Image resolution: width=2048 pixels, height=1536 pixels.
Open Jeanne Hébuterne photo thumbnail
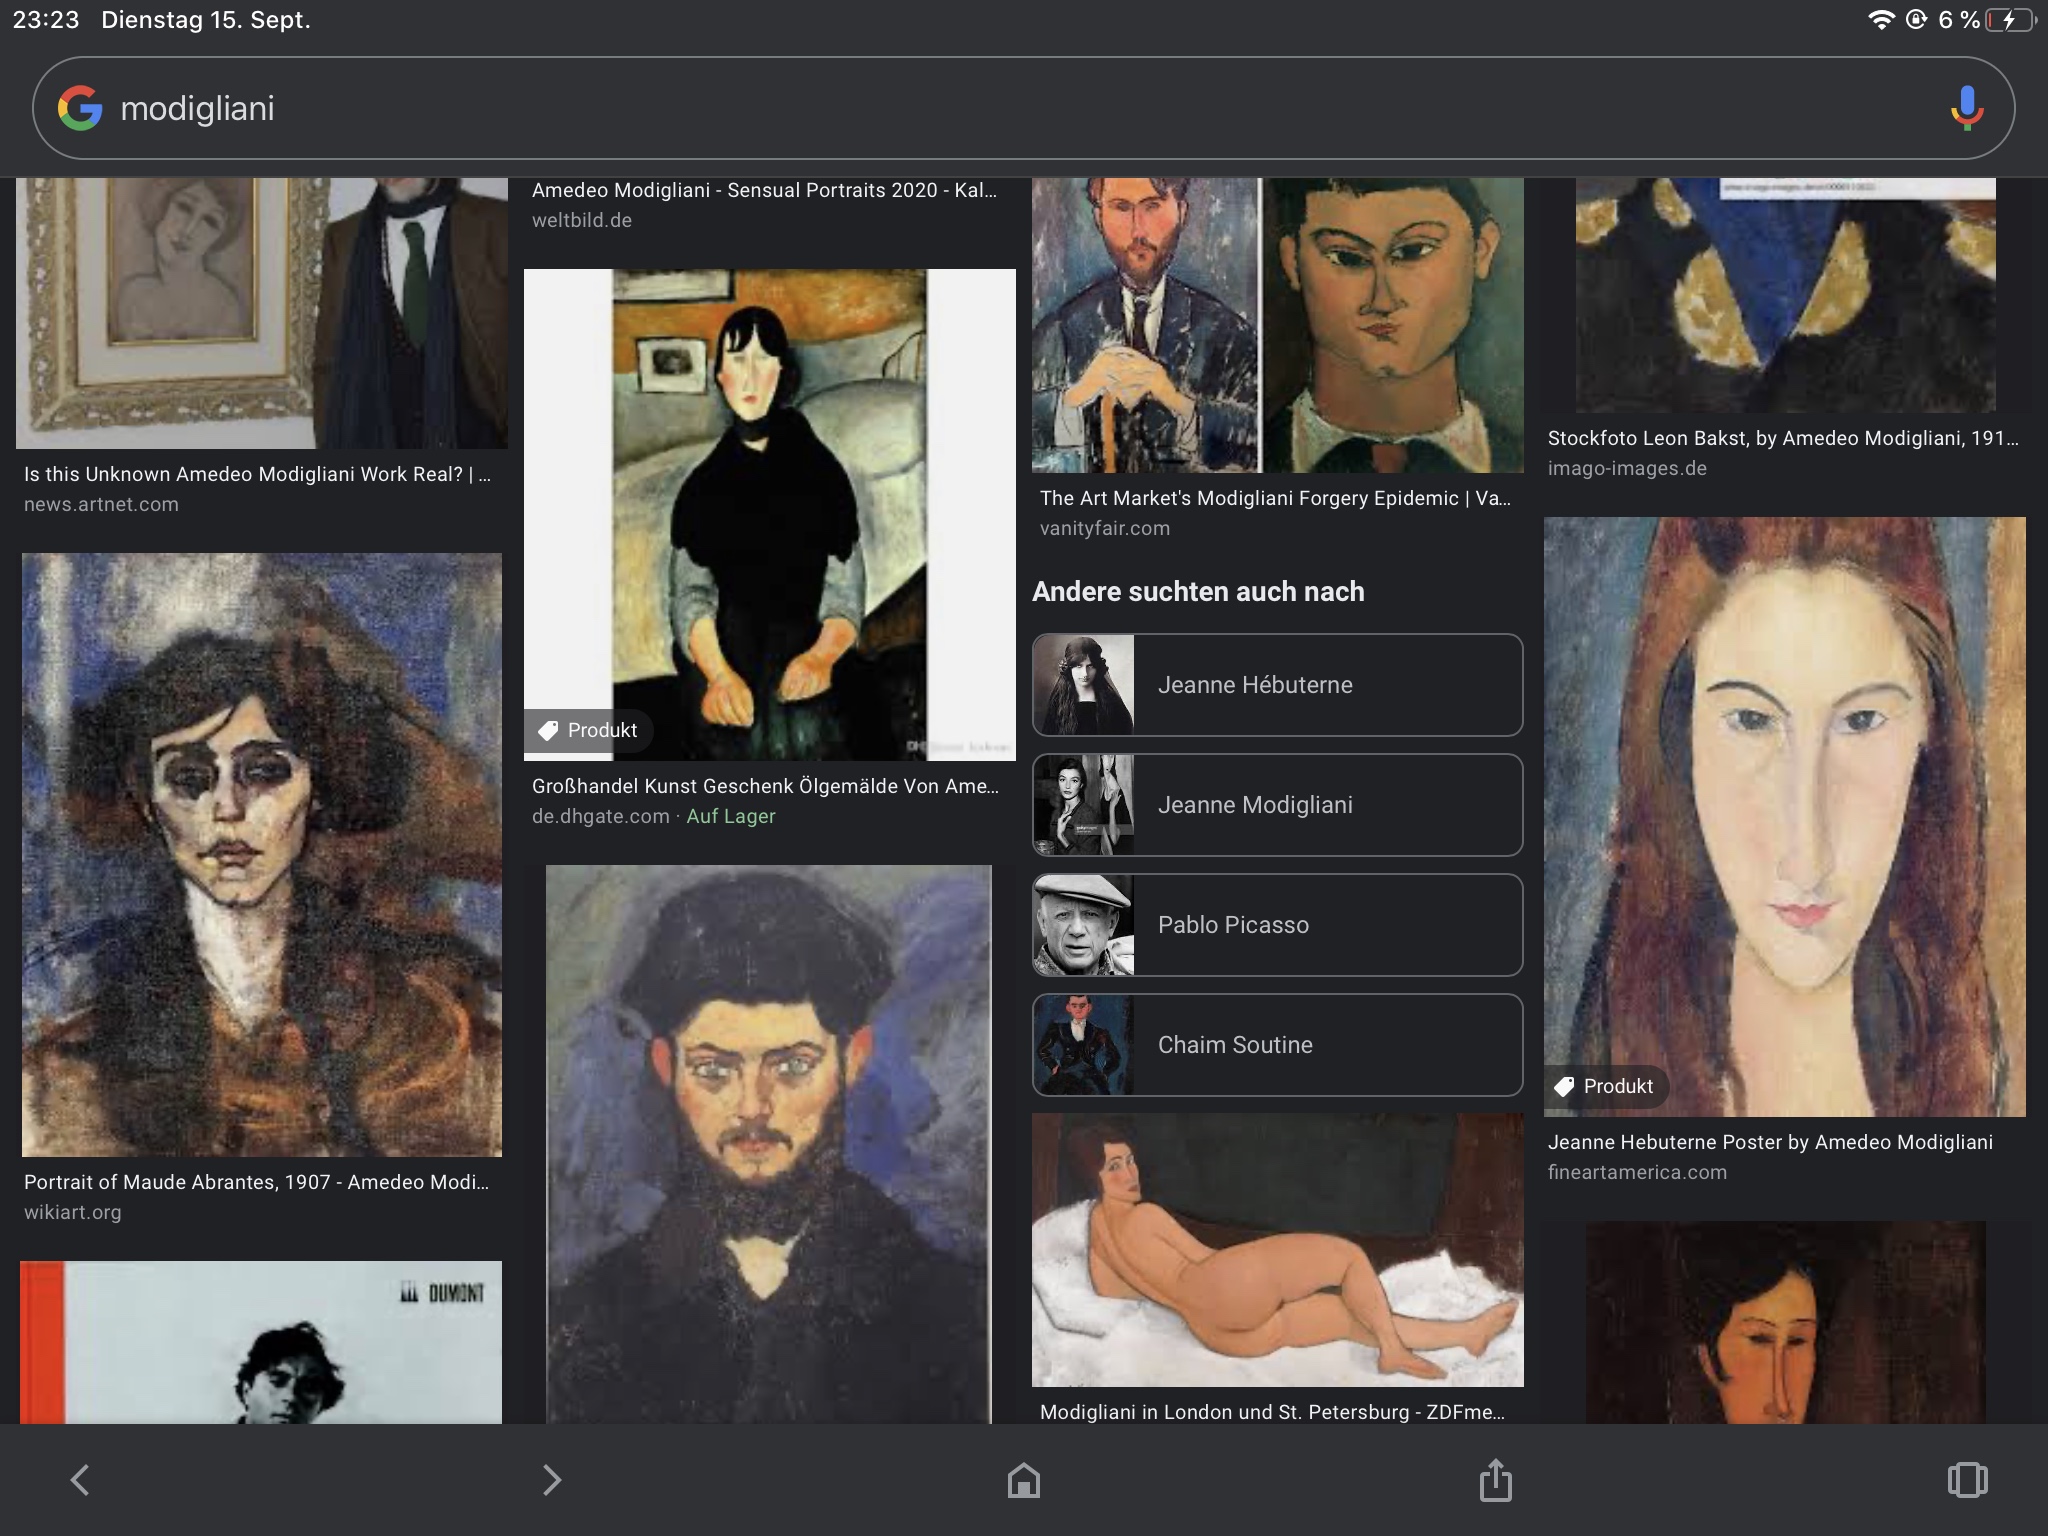(1084, 685)
